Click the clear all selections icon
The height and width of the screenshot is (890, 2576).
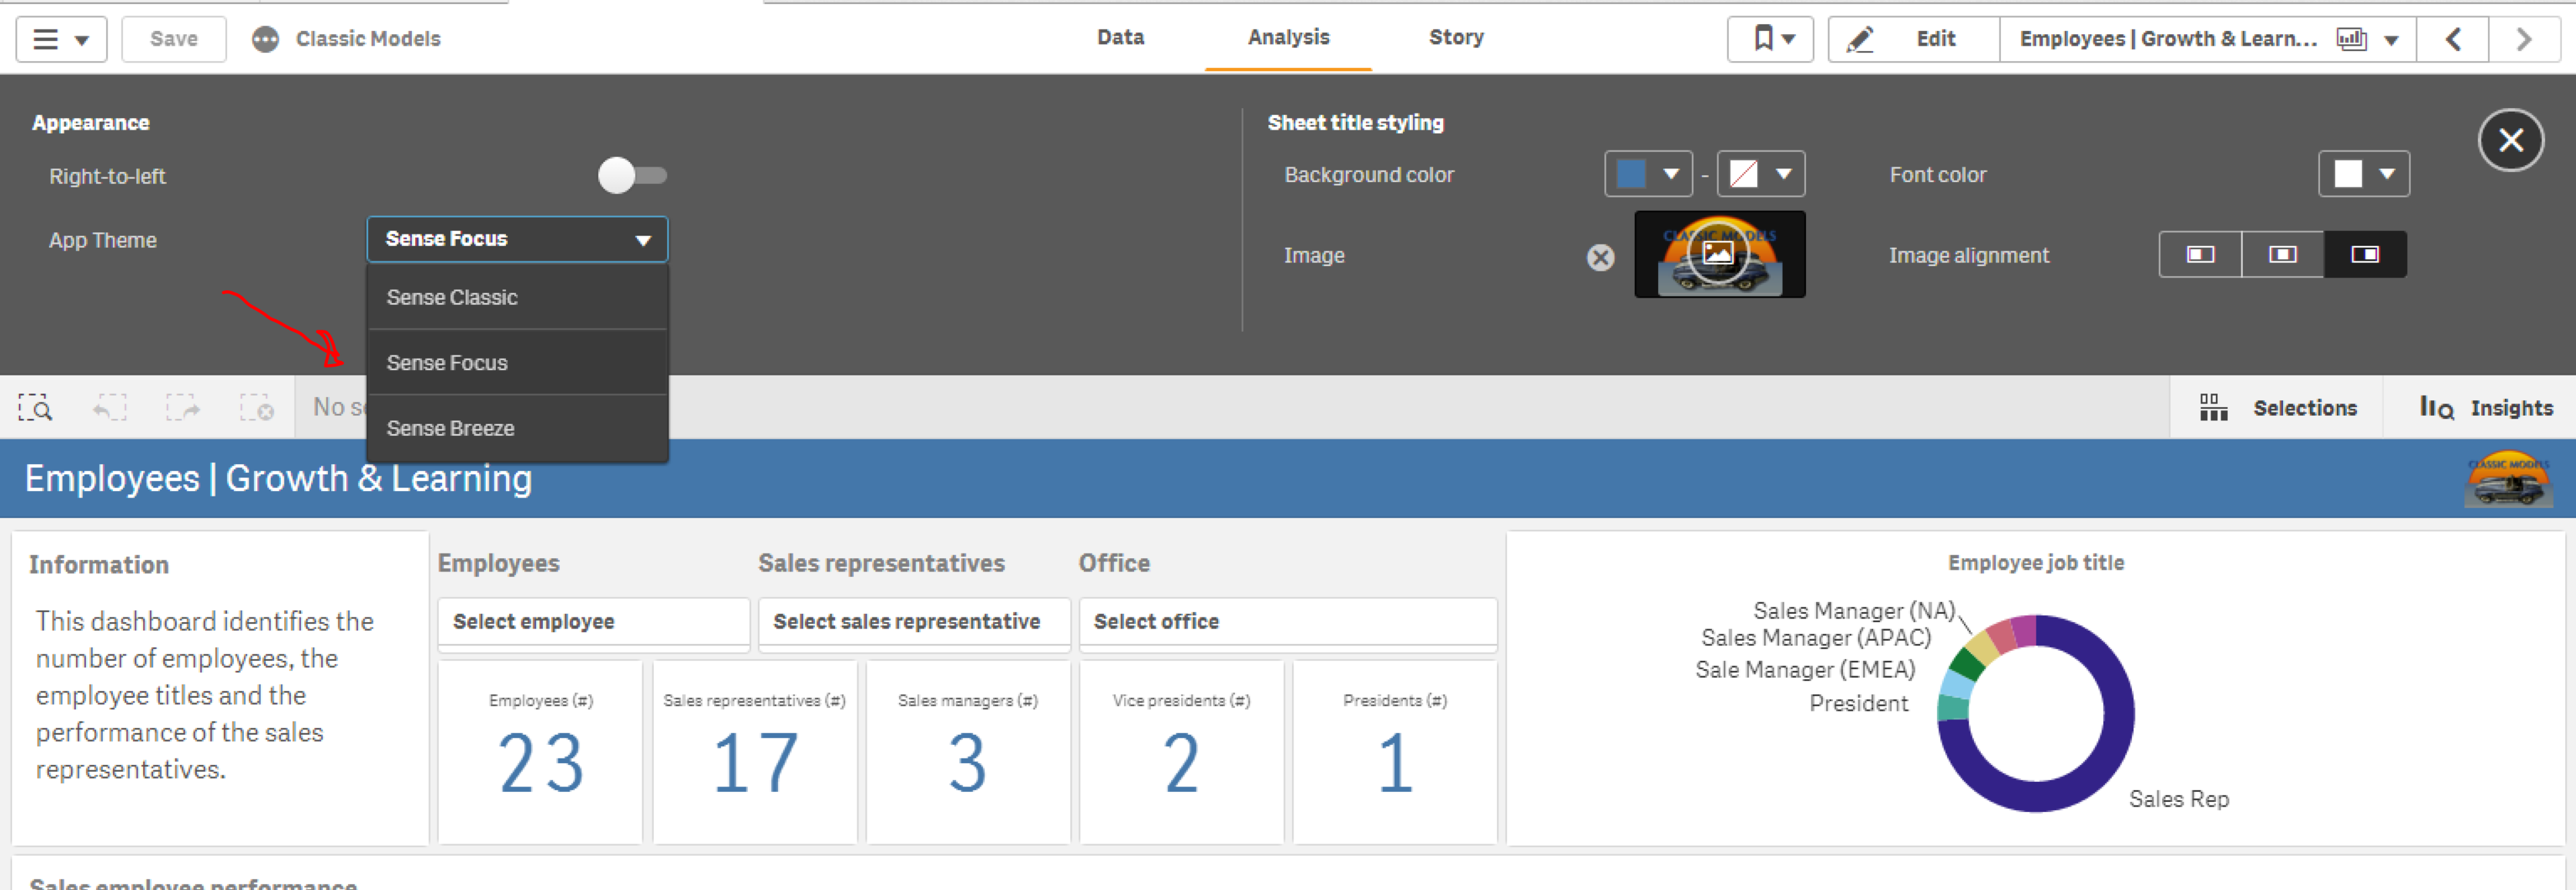tap(256, 408)
